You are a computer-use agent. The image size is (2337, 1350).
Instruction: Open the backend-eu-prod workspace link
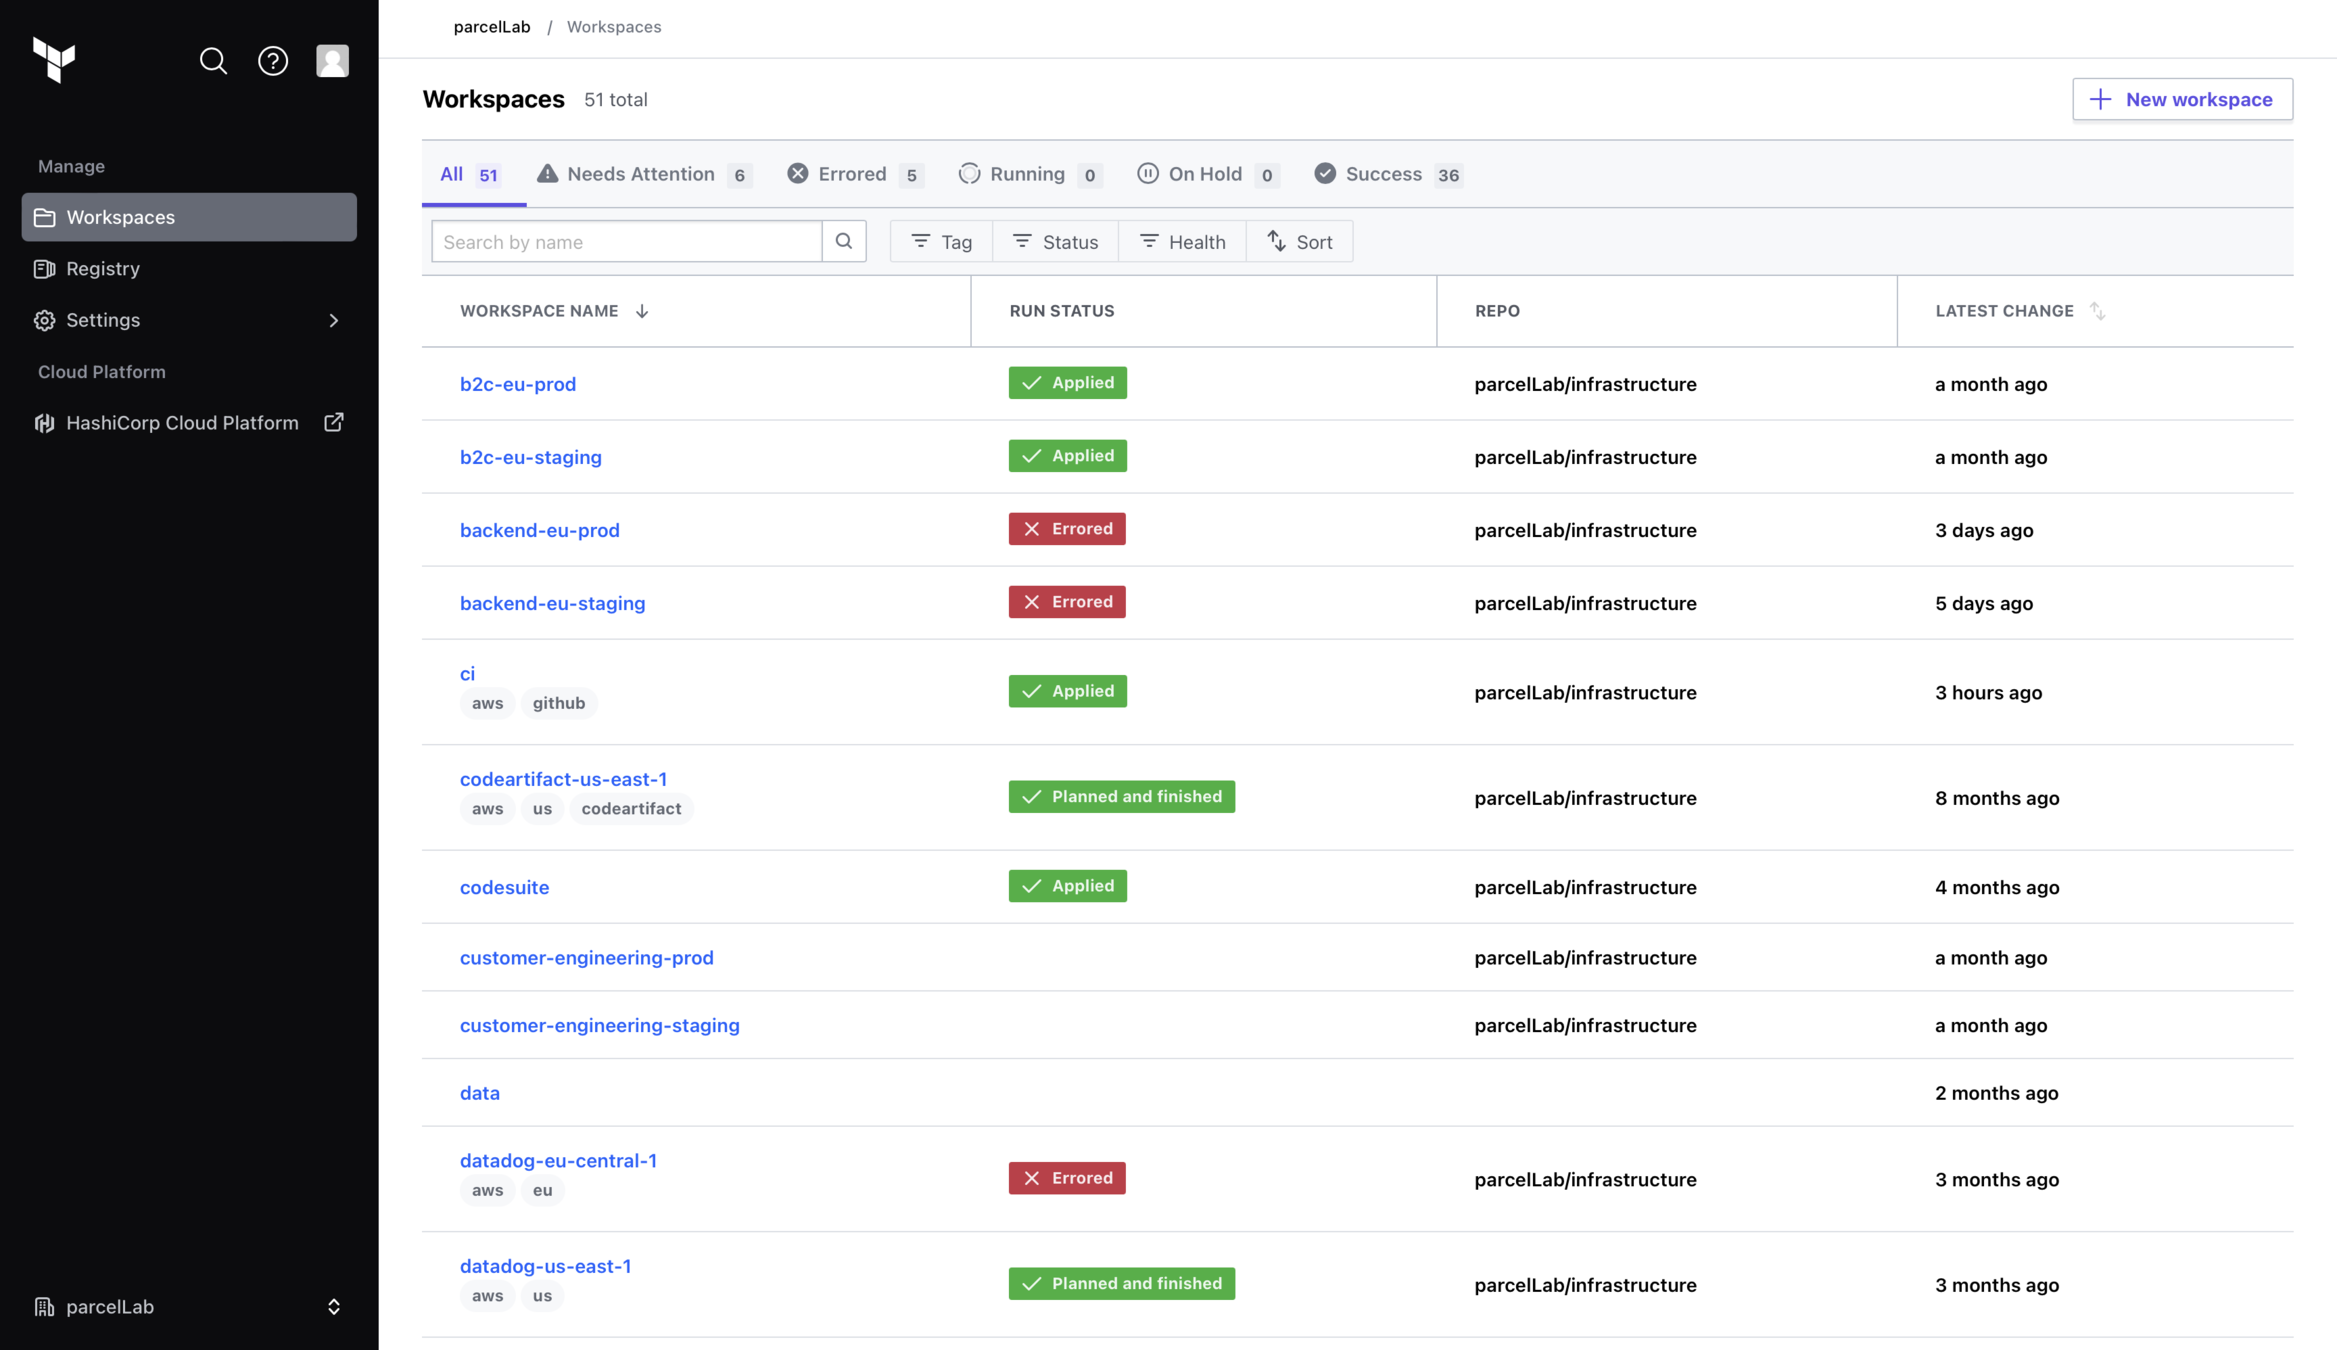click(539, 530)
